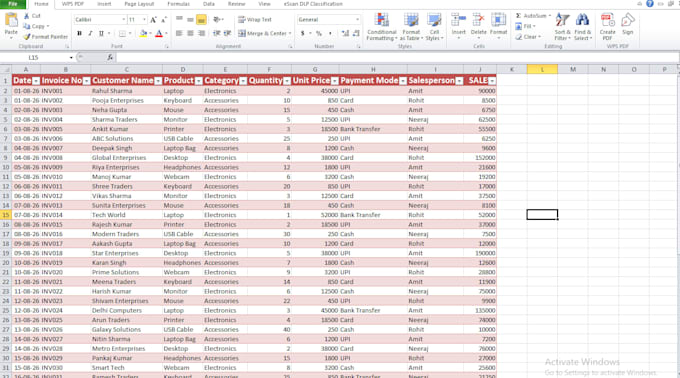Select cell with invoice INV014
Viewport: 680px width, 378px height.
point(65,215)
